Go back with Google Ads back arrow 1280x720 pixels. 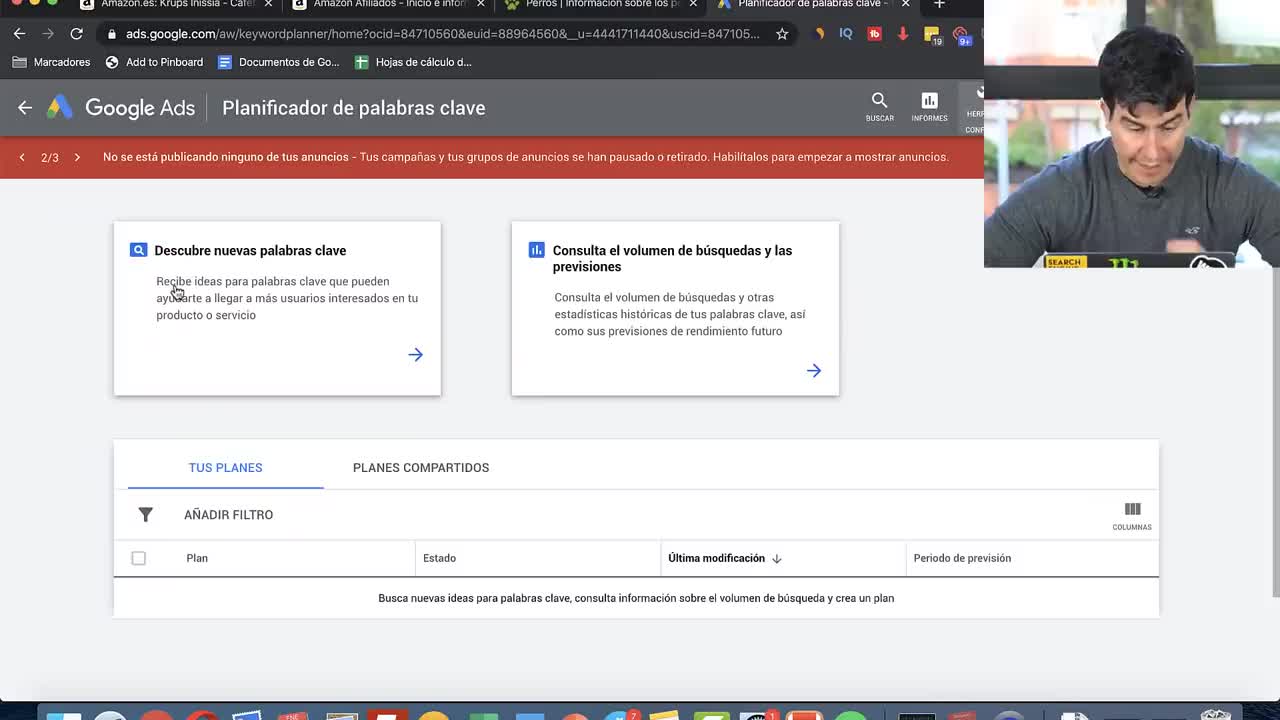[25, 108]
